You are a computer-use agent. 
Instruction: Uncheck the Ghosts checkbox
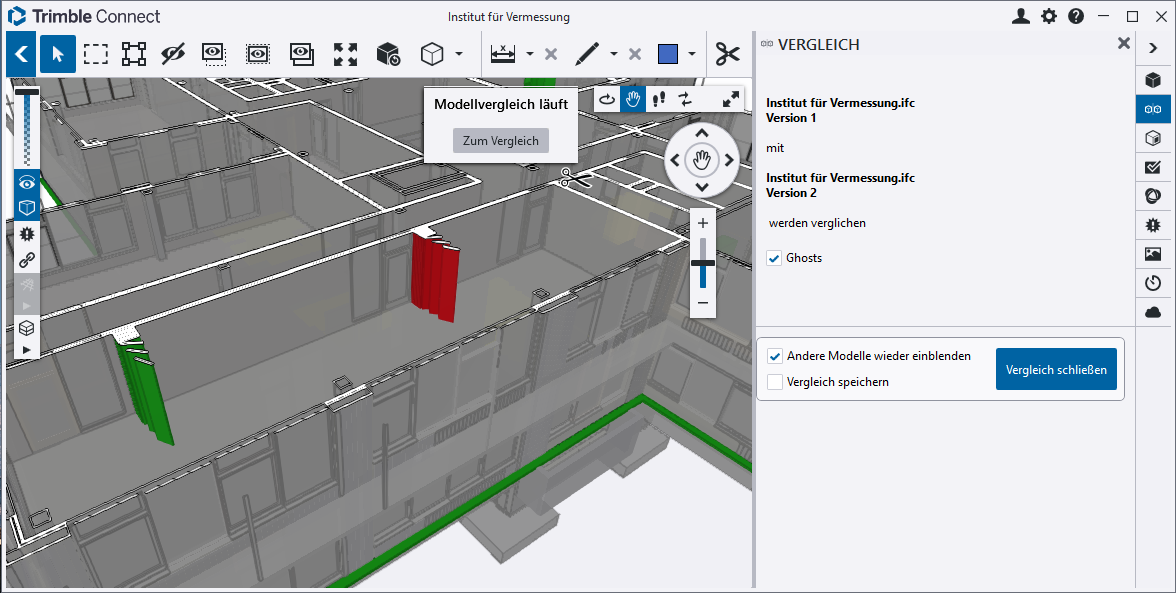[774, 258]
